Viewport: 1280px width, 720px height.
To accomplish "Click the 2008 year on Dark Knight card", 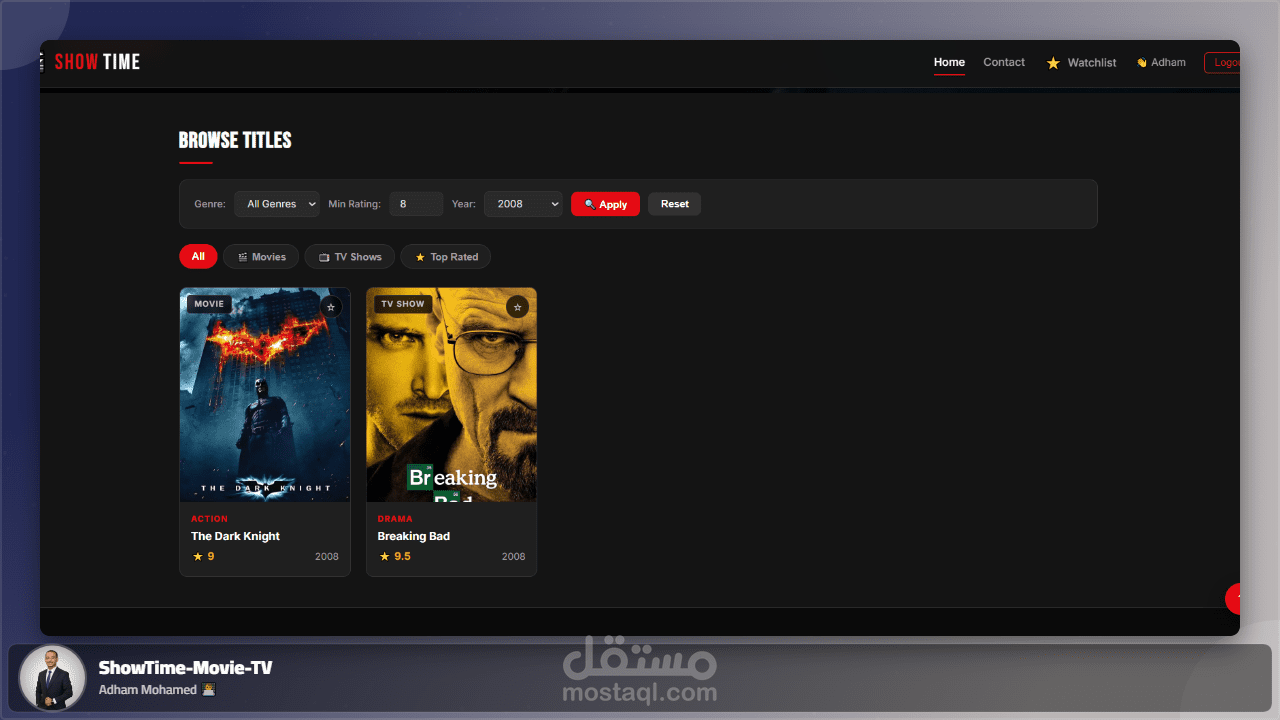I will pyautogui.click(x=327, y=557).
